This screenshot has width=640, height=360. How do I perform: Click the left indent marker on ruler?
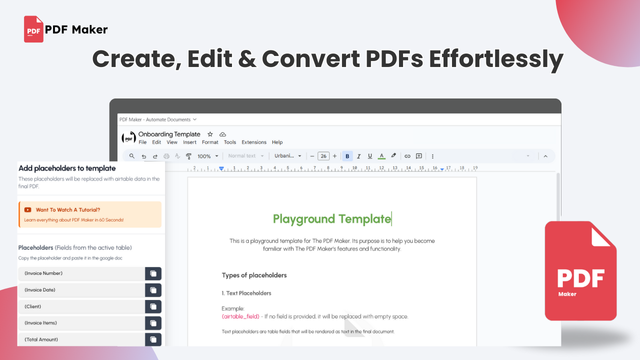[221, 168]
